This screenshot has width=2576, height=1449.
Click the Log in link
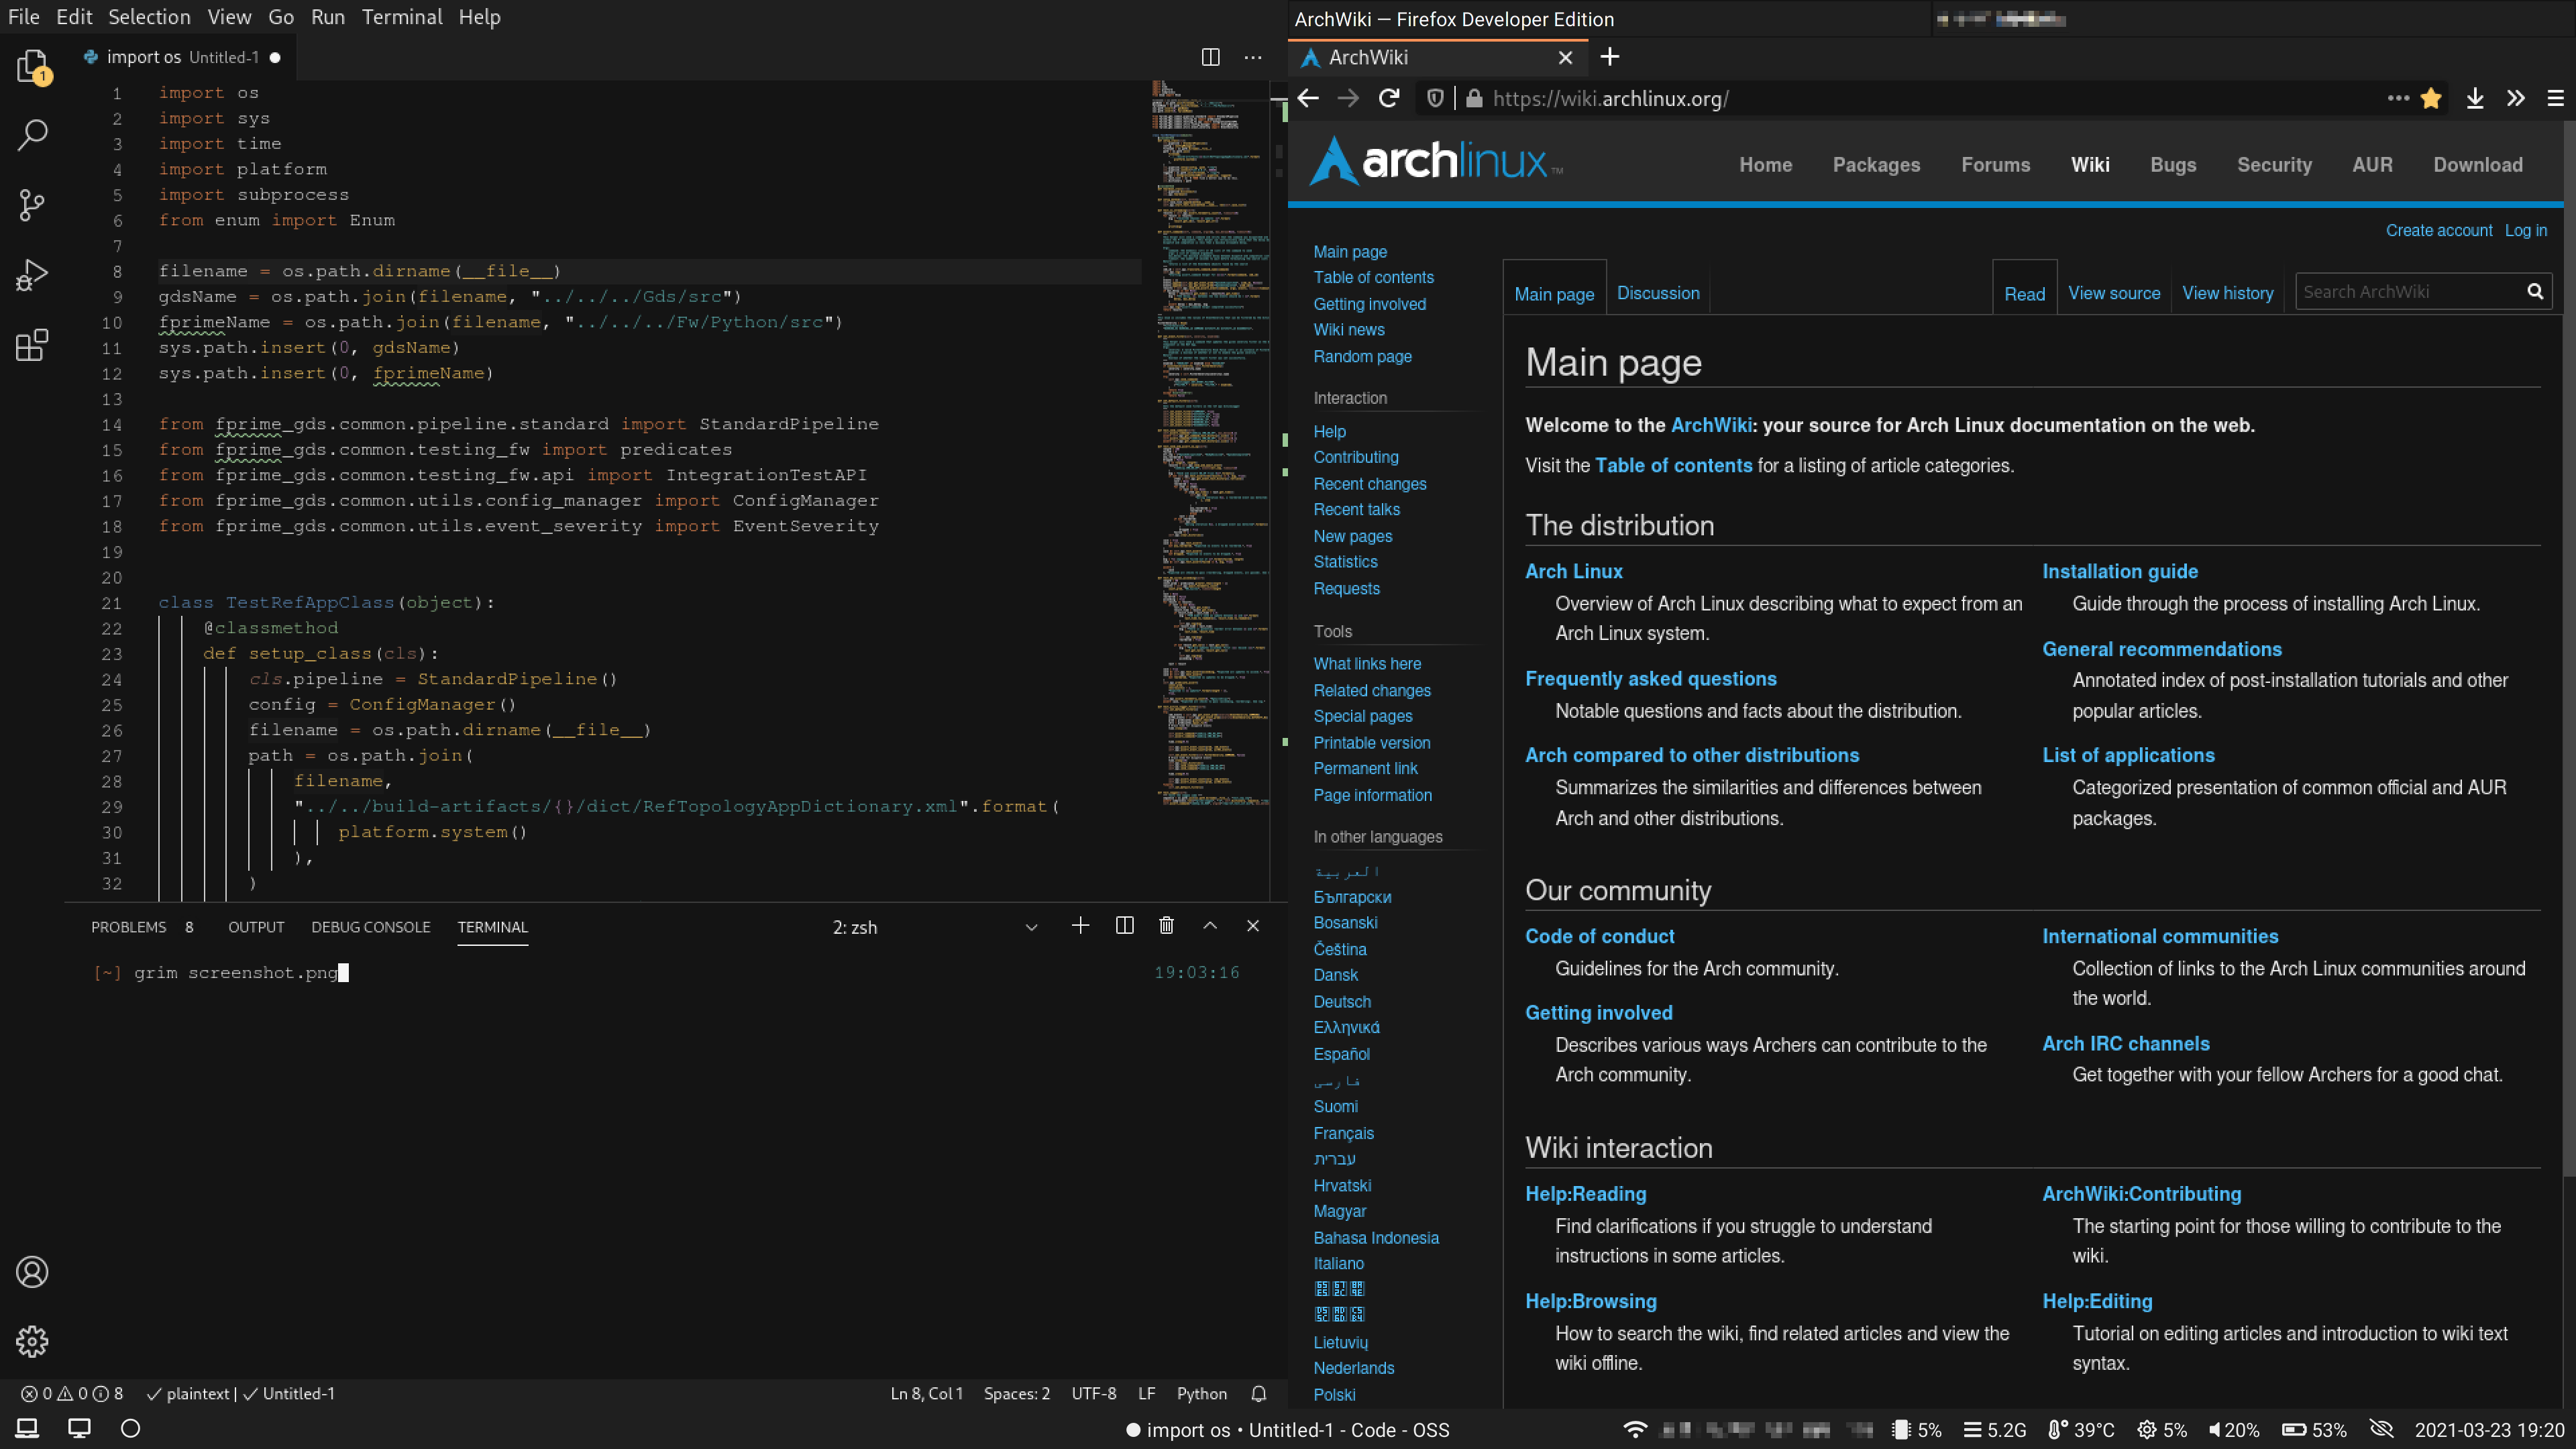(2526, 230)
